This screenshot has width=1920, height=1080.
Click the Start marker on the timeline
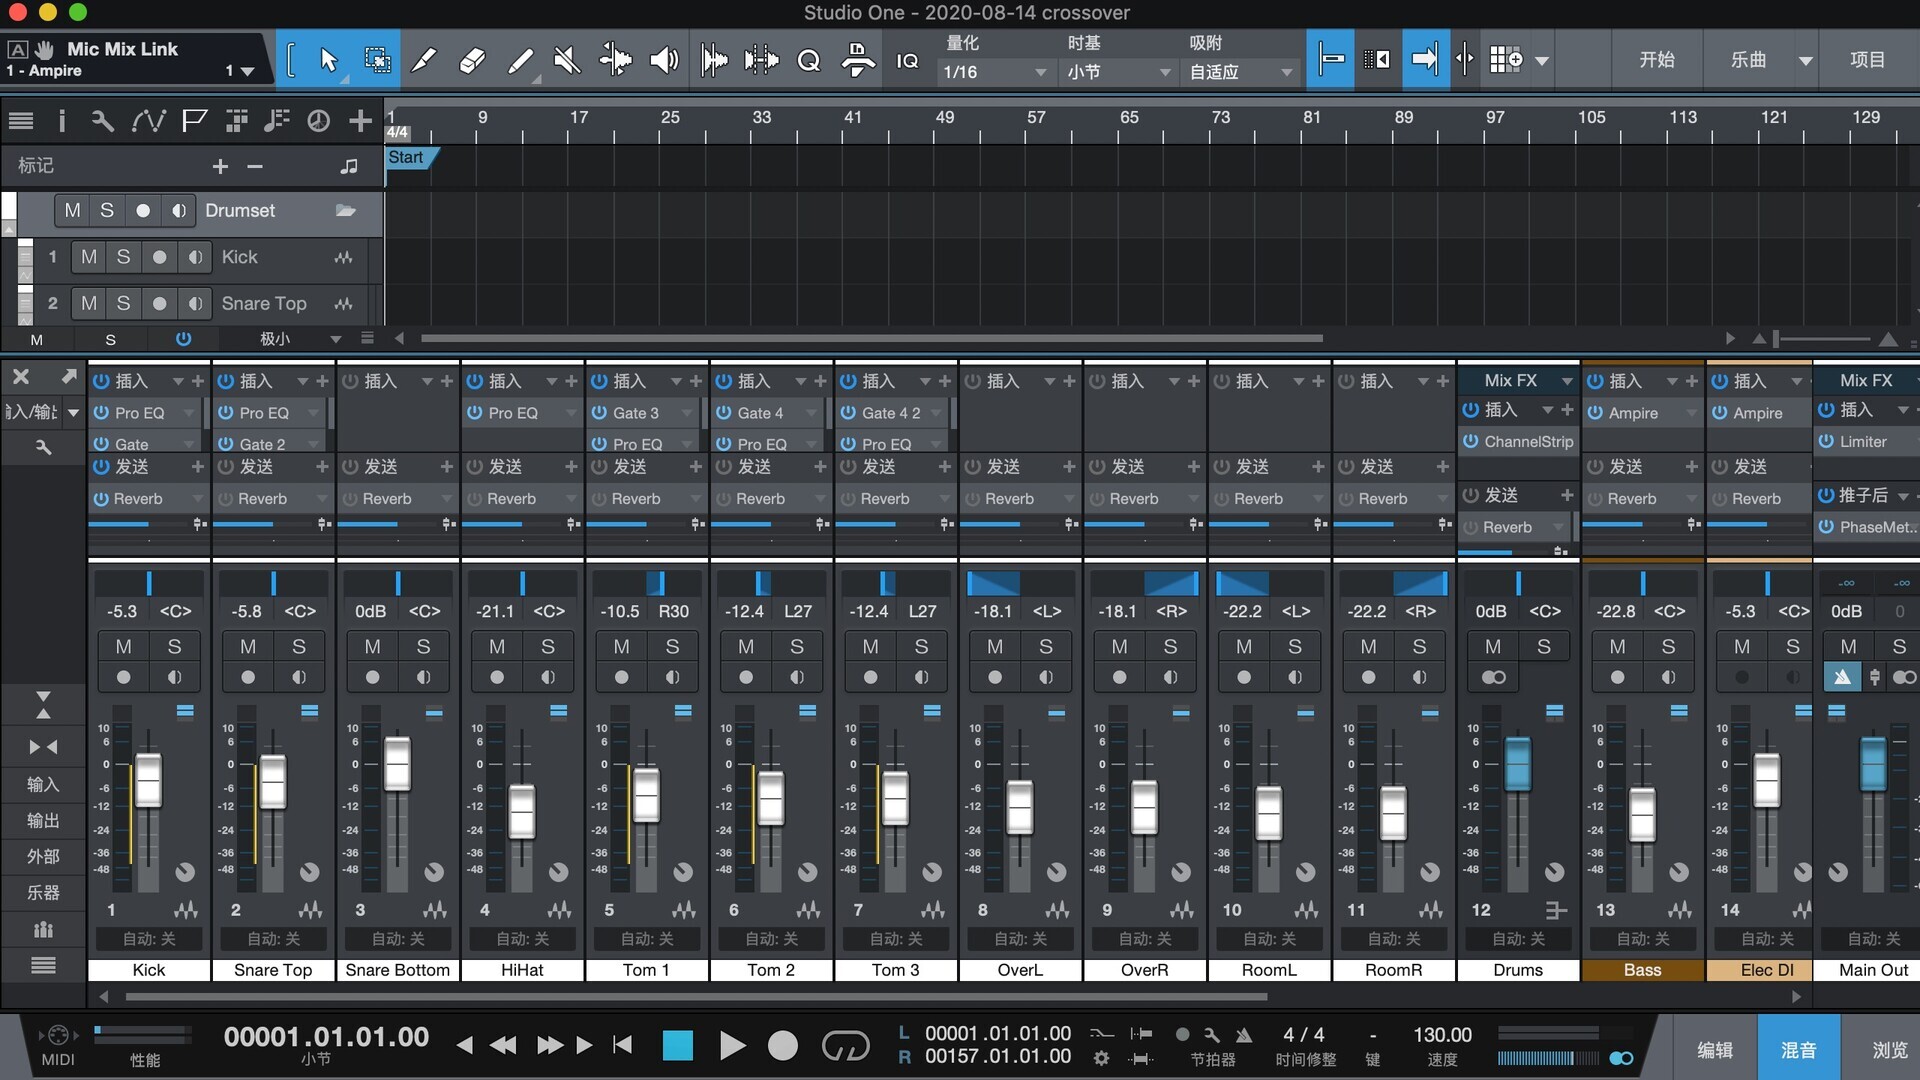405,156
